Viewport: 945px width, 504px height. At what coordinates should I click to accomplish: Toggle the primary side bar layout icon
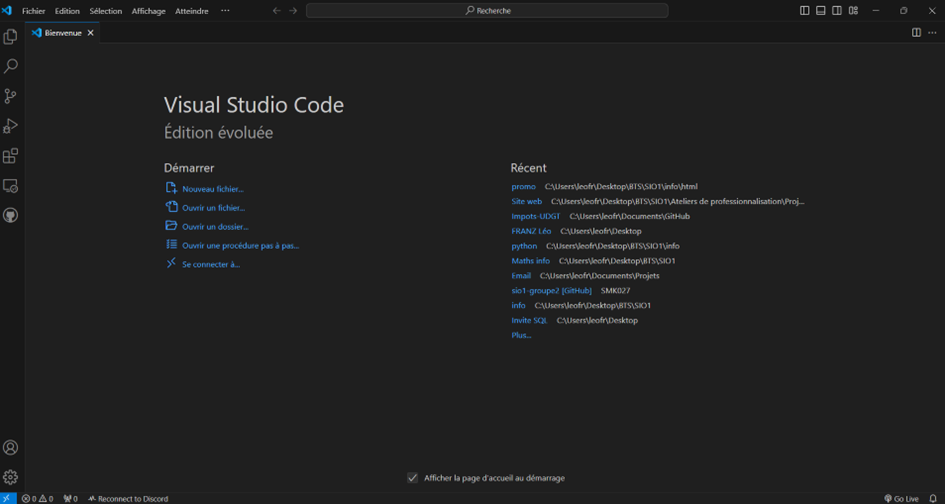(x=805, y=11)
